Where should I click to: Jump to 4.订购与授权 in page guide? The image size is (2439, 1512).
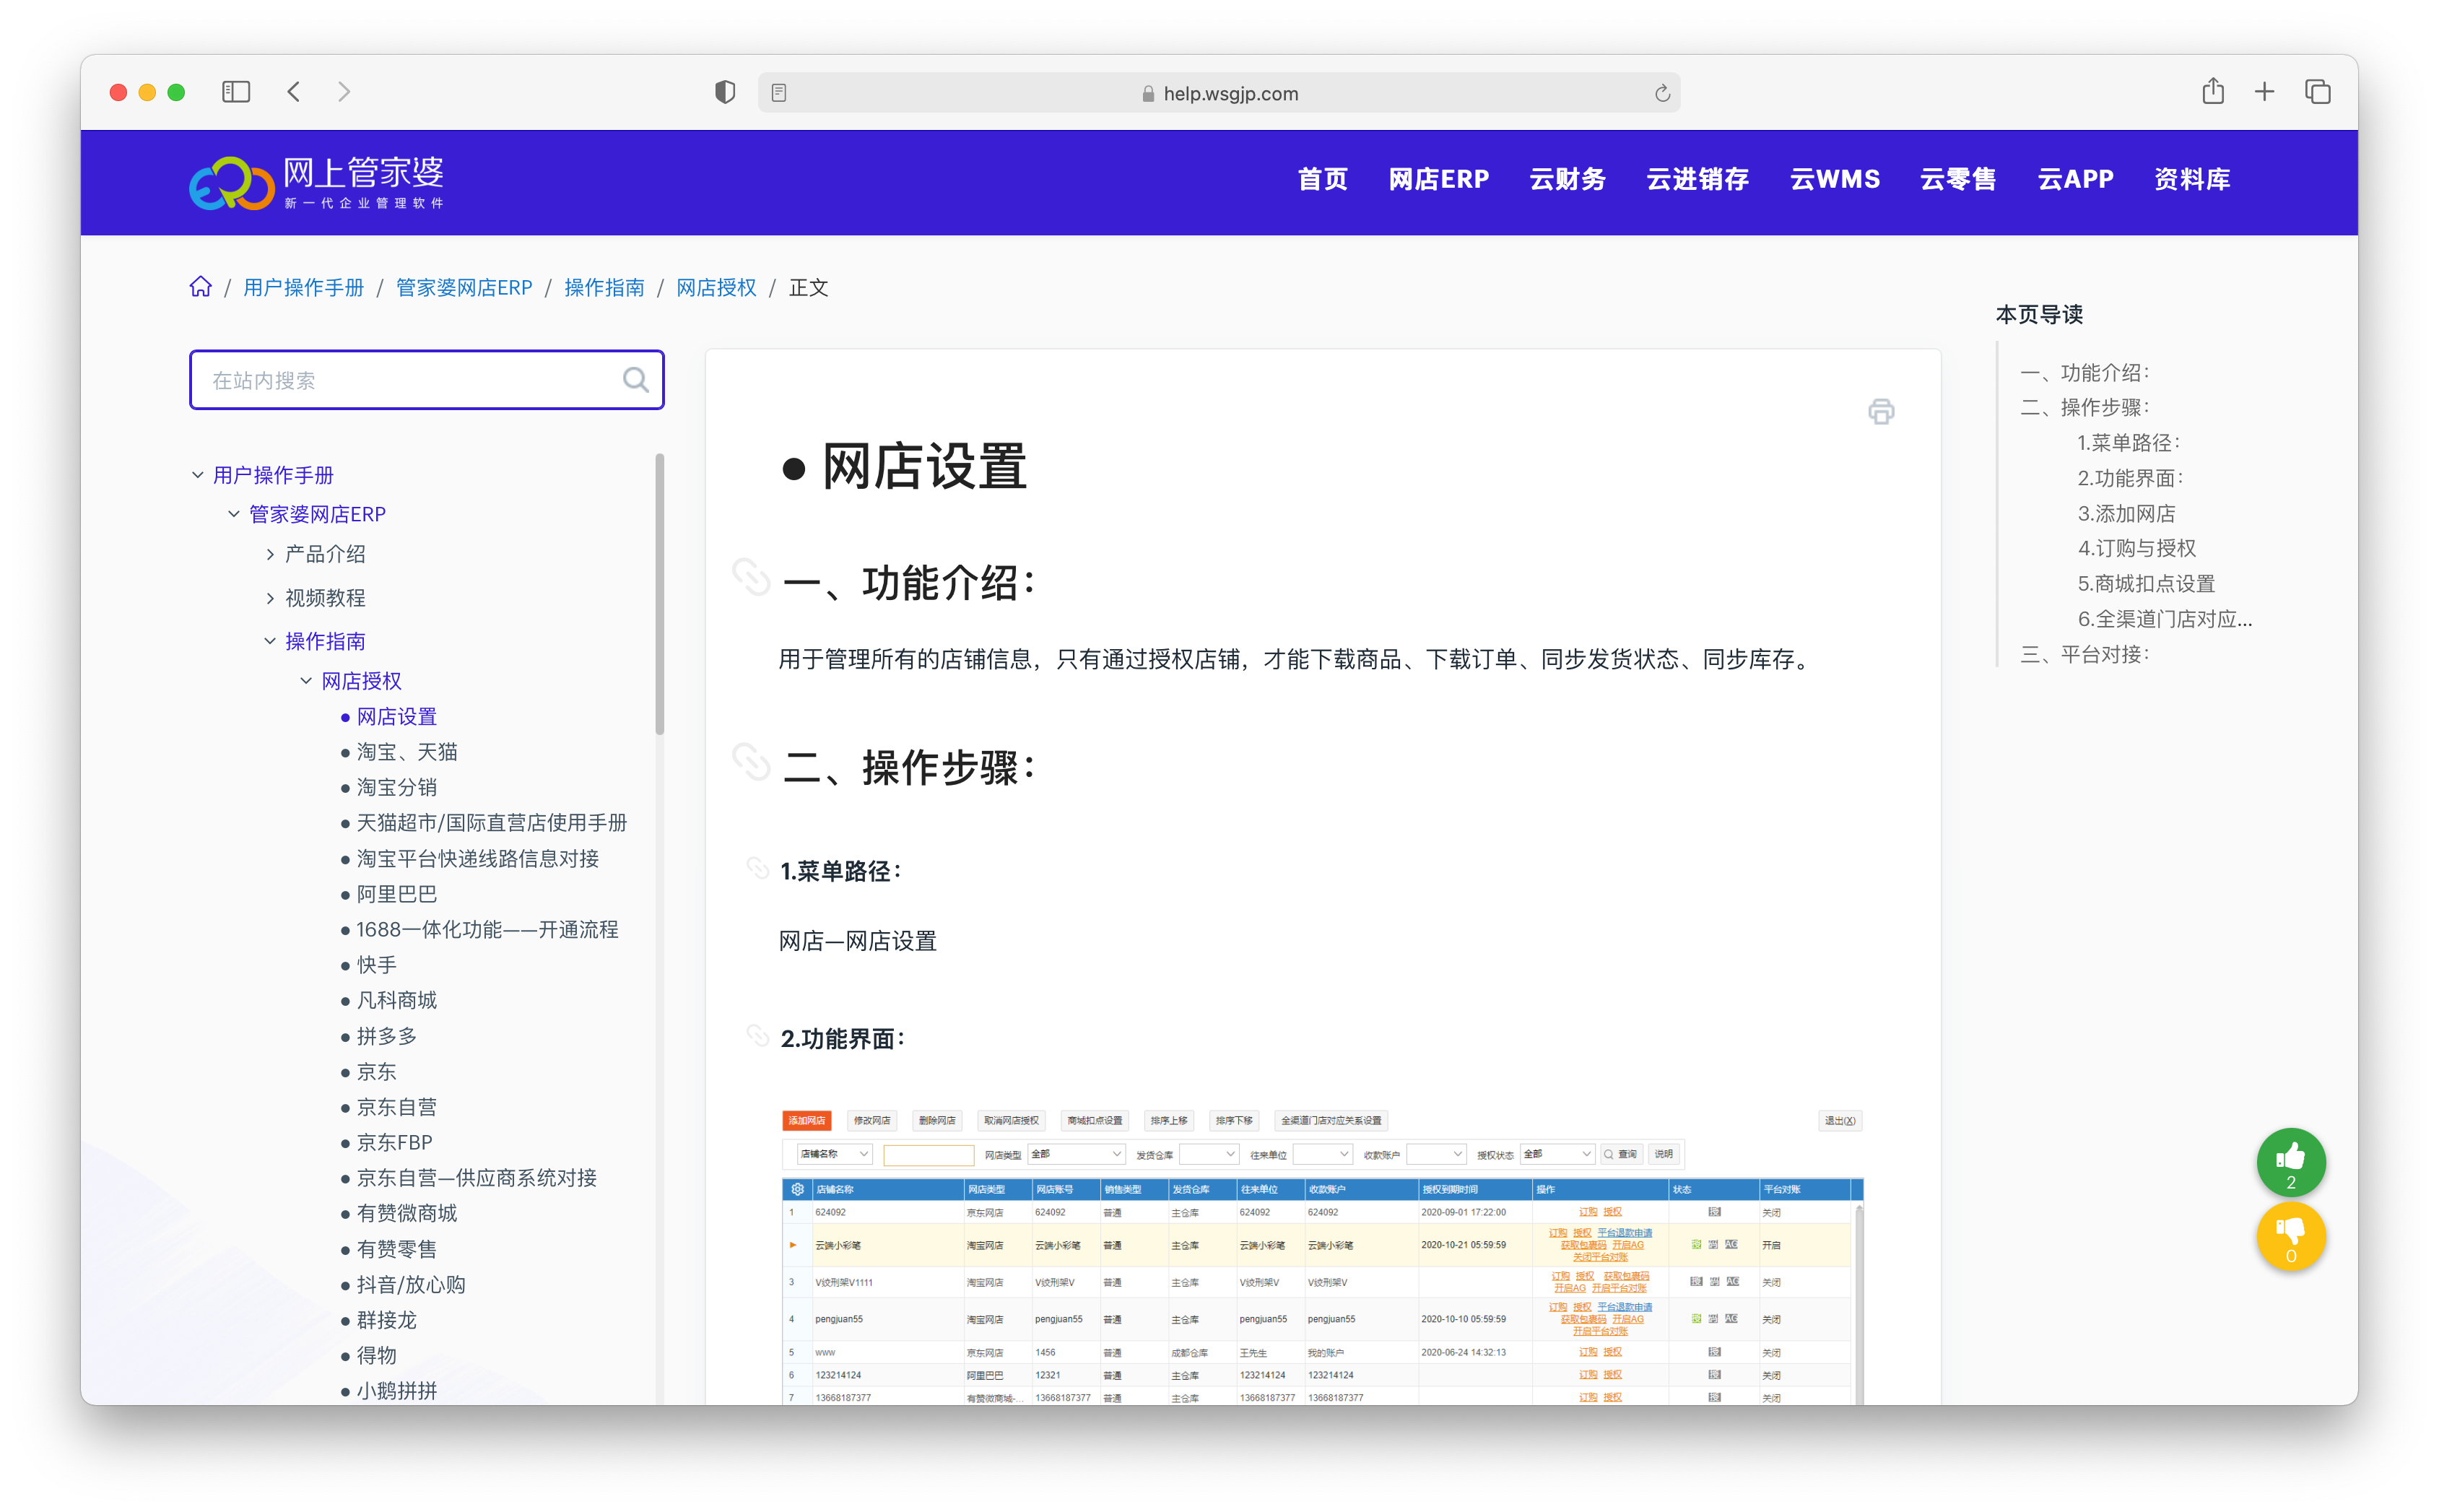tap(2136, 548)
